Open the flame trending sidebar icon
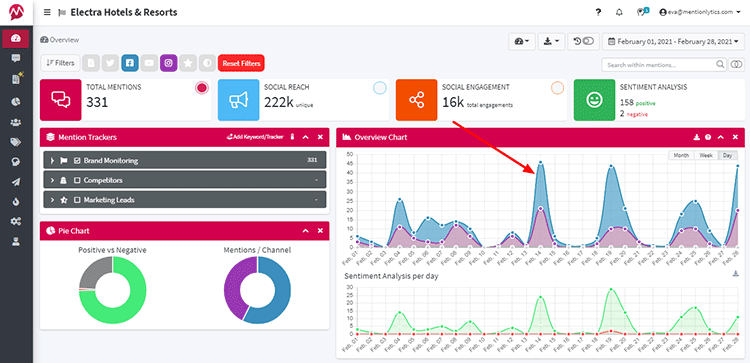Viewport: 750px width, 363px height. pyautogui.click(x=16, y=202)
